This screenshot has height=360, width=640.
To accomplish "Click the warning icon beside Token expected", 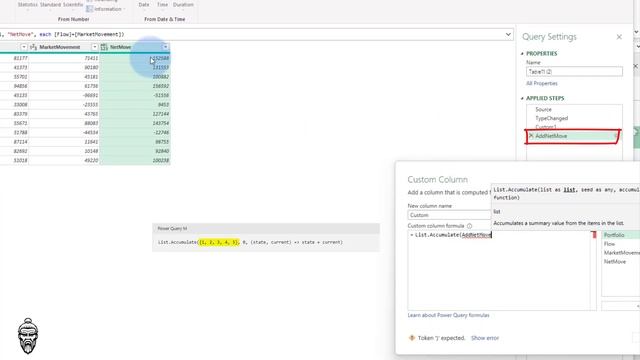I will click(x=412, y=338).
